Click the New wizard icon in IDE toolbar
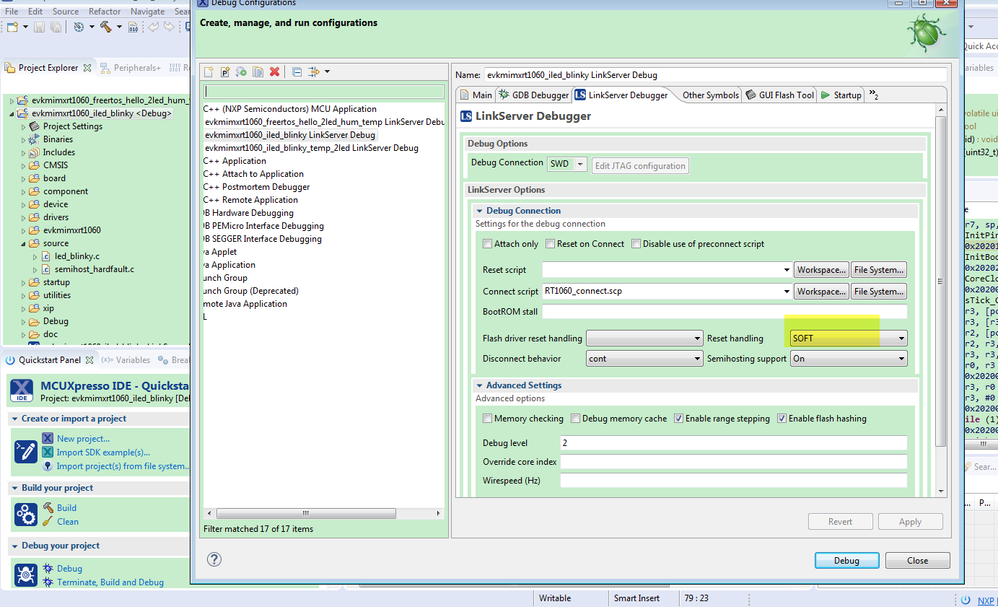The image size is (998, 607). point(12,27)
